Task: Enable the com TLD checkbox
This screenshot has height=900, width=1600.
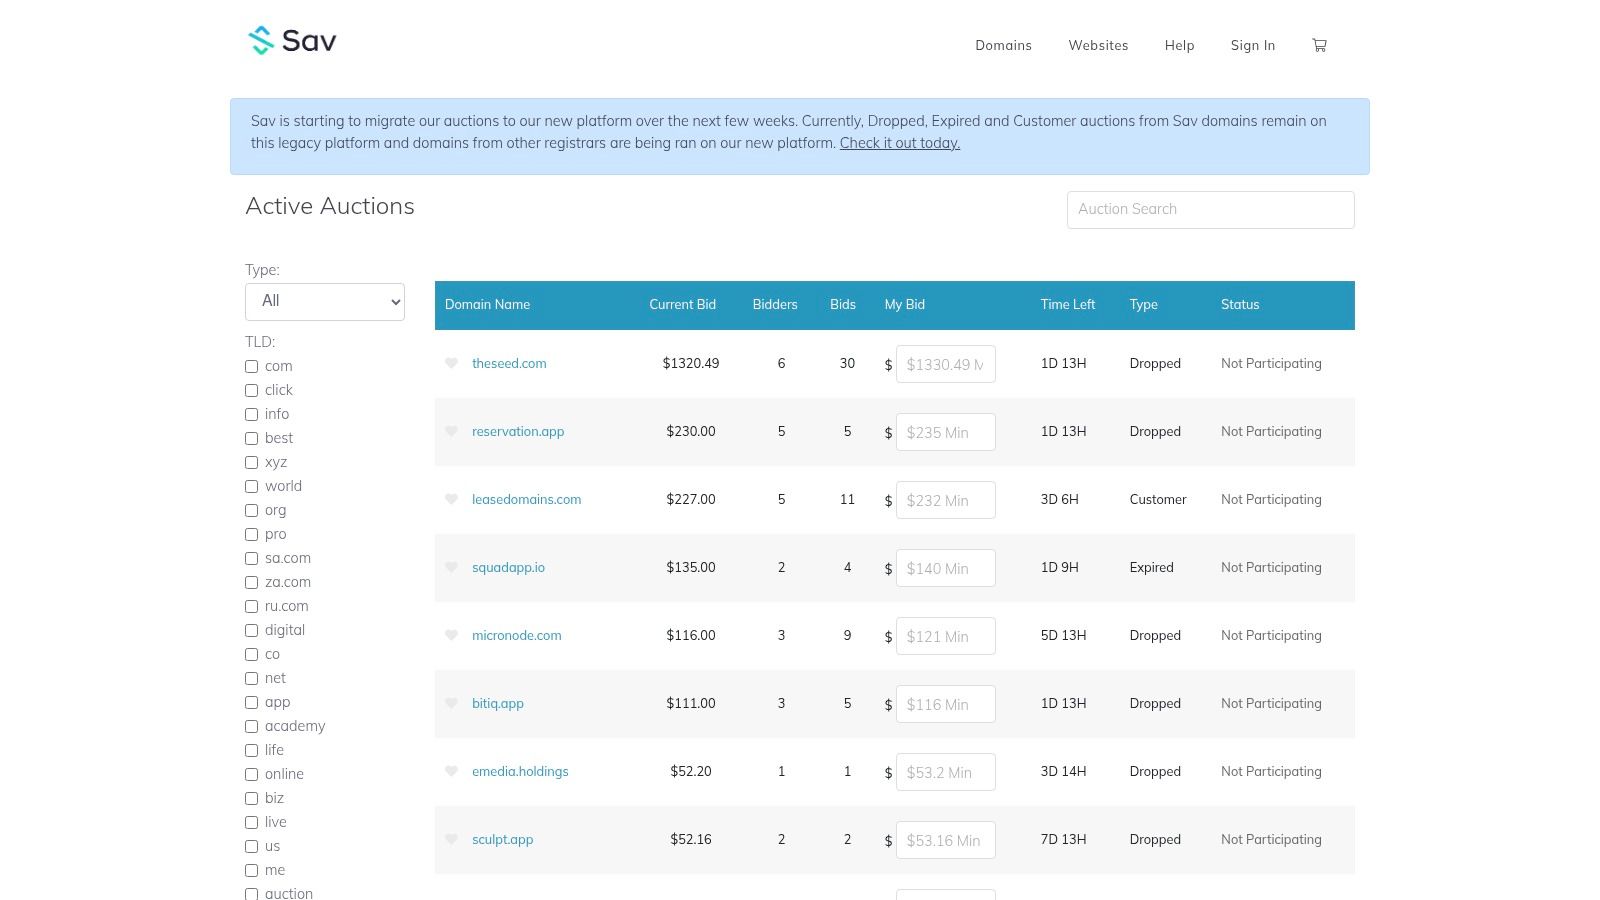Action: (252, 367)
